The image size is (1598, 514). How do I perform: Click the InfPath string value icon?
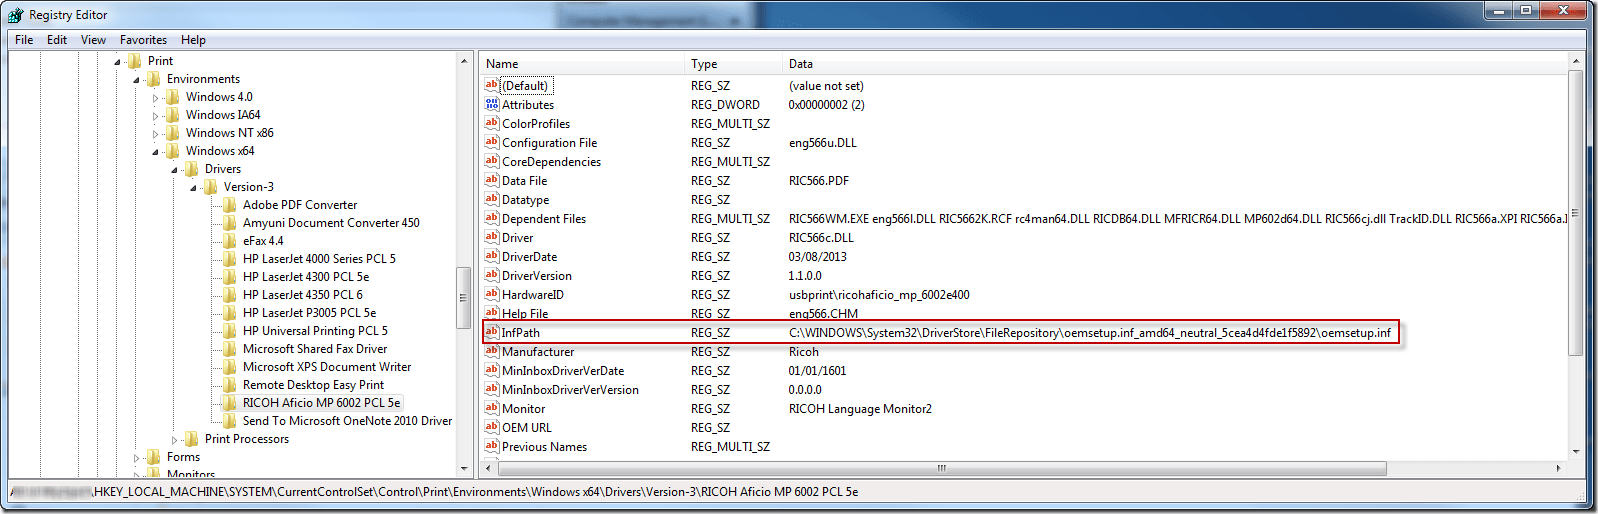click(x=491, y=332)
